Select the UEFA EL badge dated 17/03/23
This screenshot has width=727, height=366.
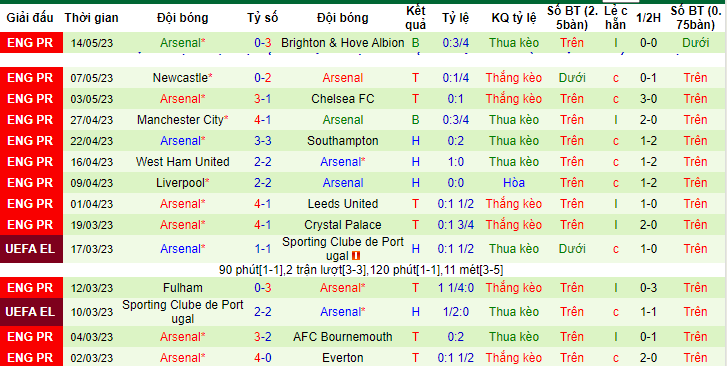click(x=30, y=249)
